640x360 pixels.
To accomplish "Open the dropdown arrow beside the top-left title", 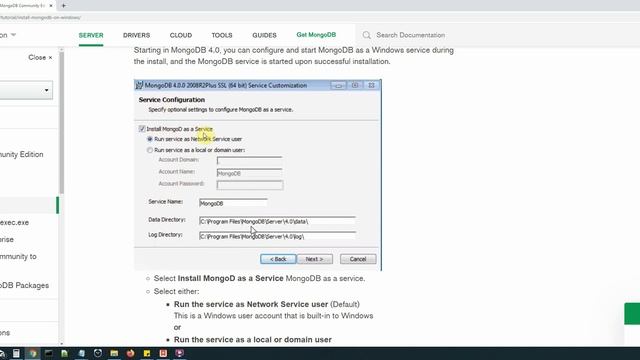I will (x=13, y=35).
